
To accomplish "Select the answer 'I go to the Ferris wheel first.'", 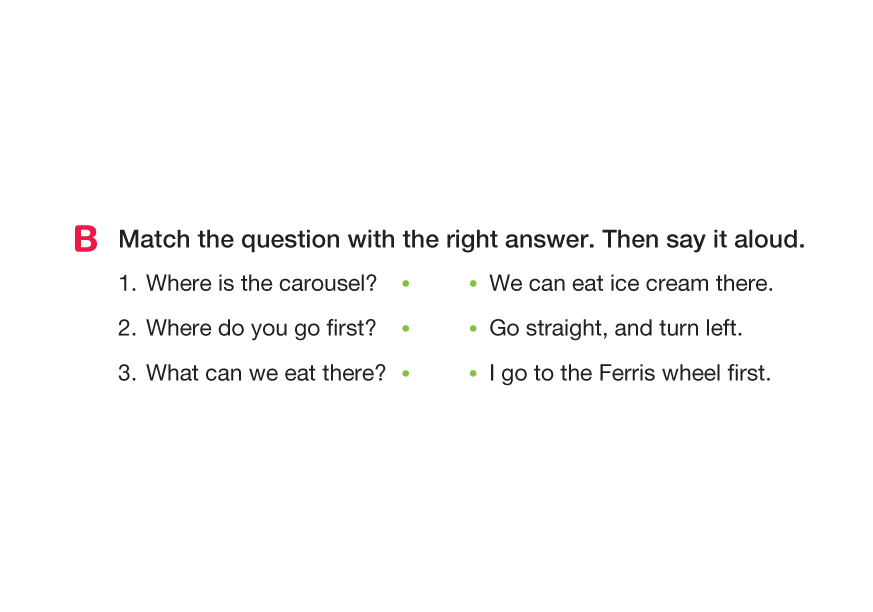I will point(630,374).
